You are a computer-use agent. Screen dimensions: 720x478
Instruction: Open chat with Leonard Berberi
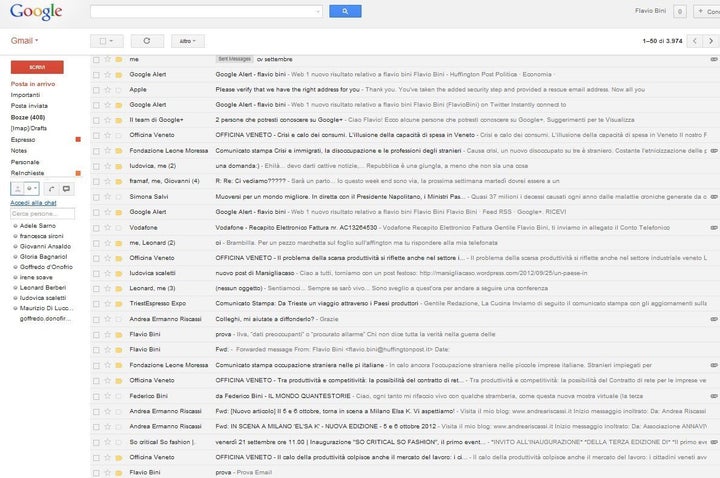[x=43, y=287]
